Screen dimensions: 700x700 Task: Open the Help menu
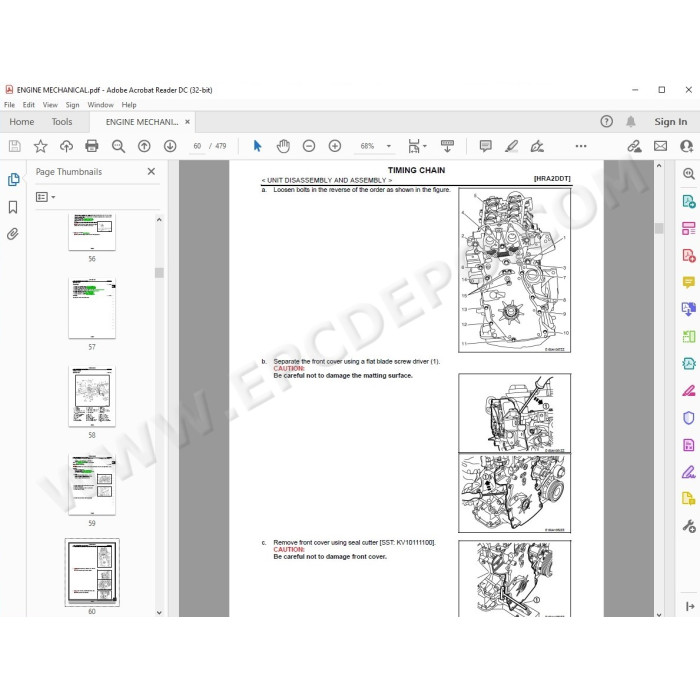tap(129, 105)
